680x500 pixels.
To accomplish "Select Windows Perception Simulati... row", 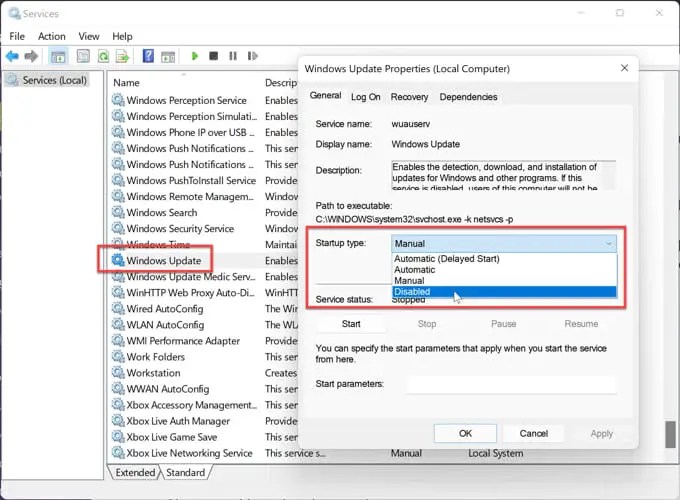I will 183,116.
